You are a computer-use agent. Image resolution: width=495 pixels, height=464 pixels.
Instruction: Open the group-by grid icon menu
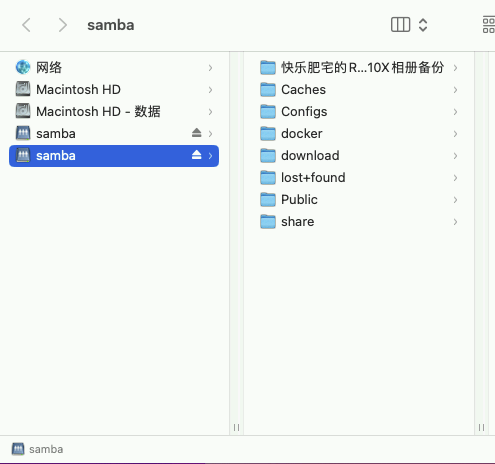pyautogui.click(x=489, y=25)
